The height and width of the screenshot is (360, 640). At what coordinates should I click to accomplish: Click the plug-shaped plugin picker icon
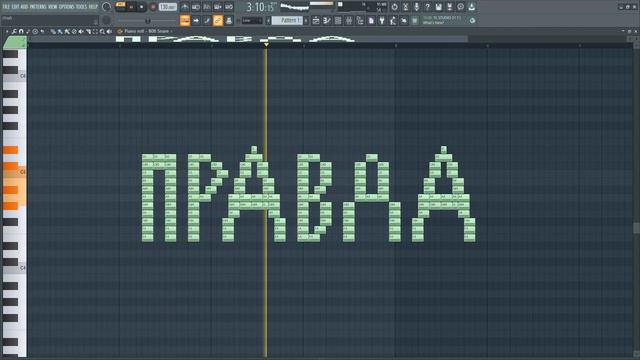pyautogui.click(x=382, y=20)
